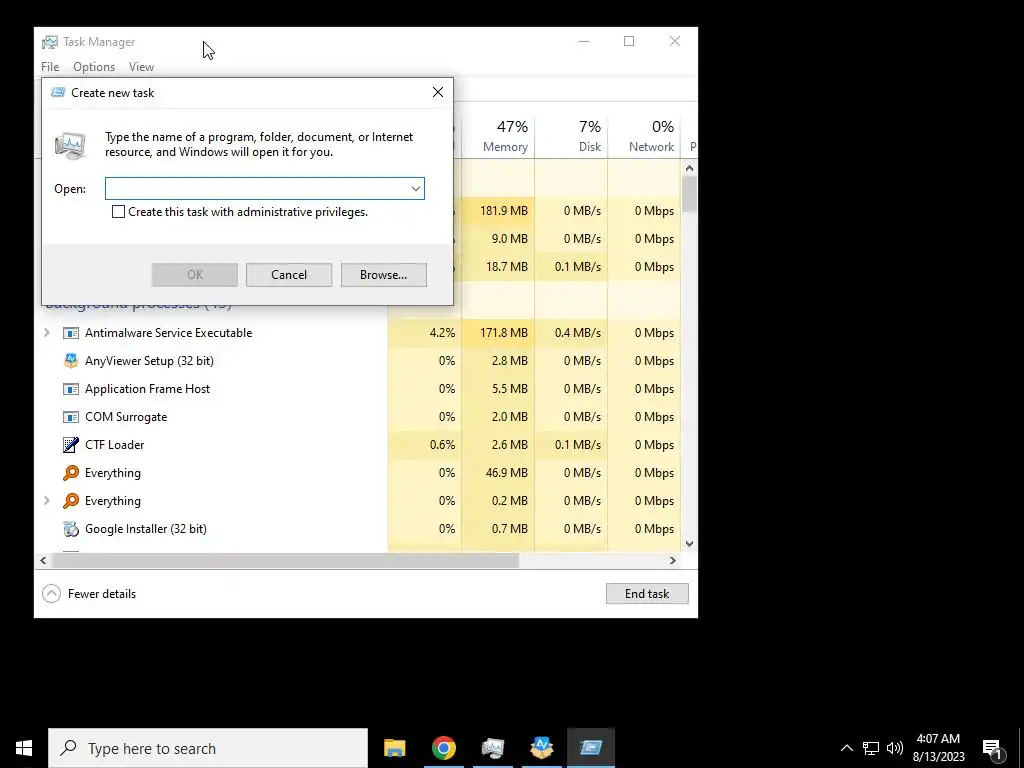1024x768 pixels.
Task: Close the Create new task dialog
Action: pyautogui.click(x=438, y=93)
